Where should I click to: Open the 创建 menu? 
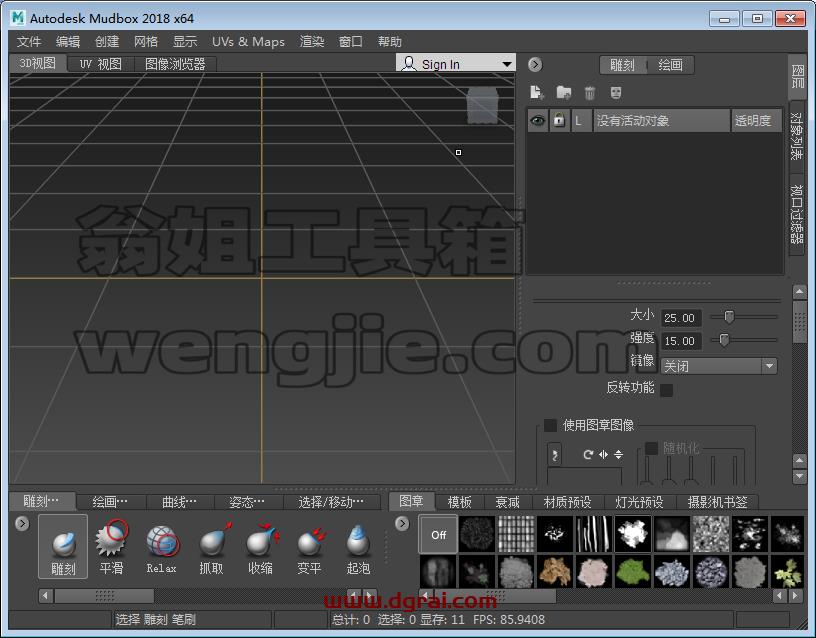pyautogui.click(x=107, y=41)
